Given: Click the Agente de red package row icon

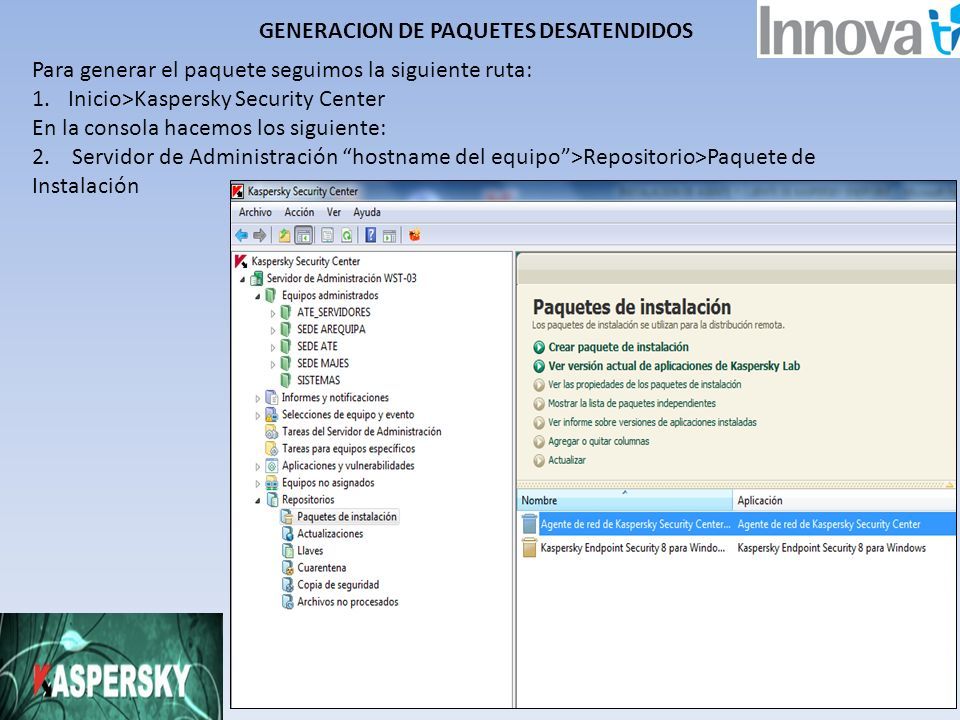Looking at the screenshot, I should pos(529,524).
